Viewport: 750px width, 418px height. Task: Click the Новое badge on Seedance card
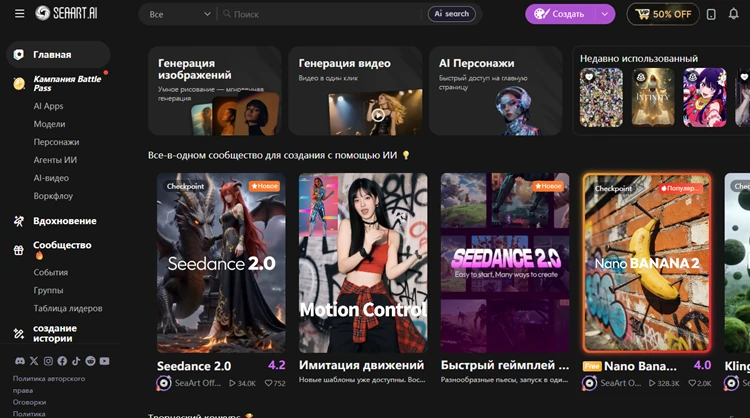click(x=265, y=186)
